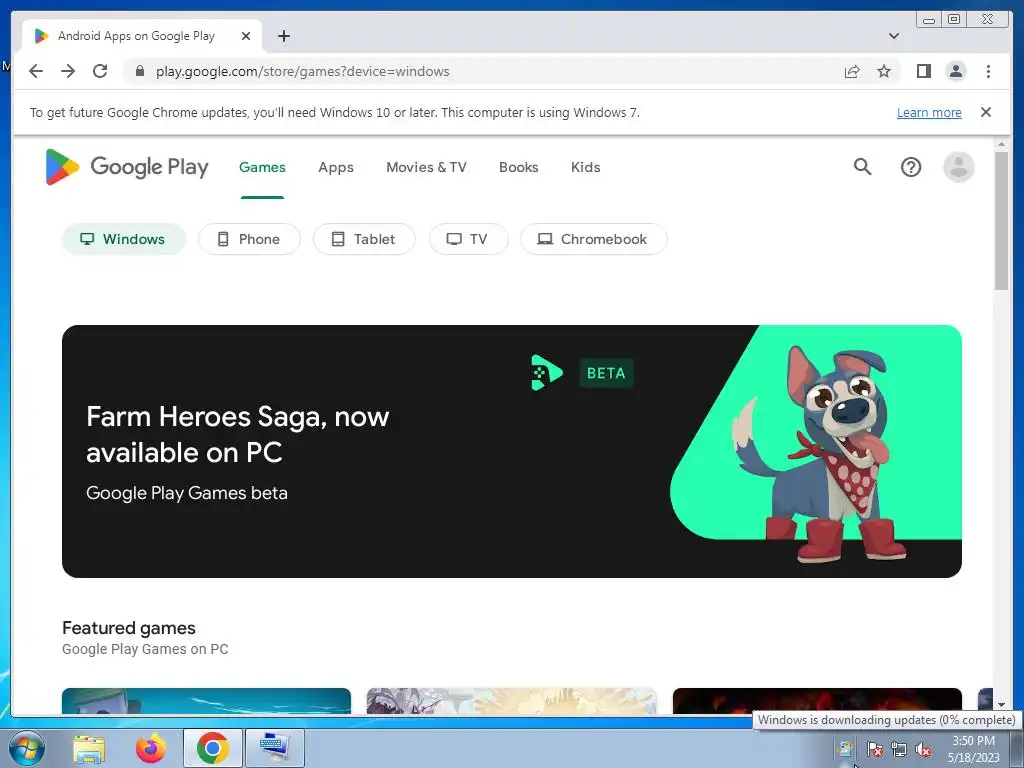The image size is (1024, 768).
Task: Dismiss the Windows 7 update notice
Action: click(x=986, y=112)
